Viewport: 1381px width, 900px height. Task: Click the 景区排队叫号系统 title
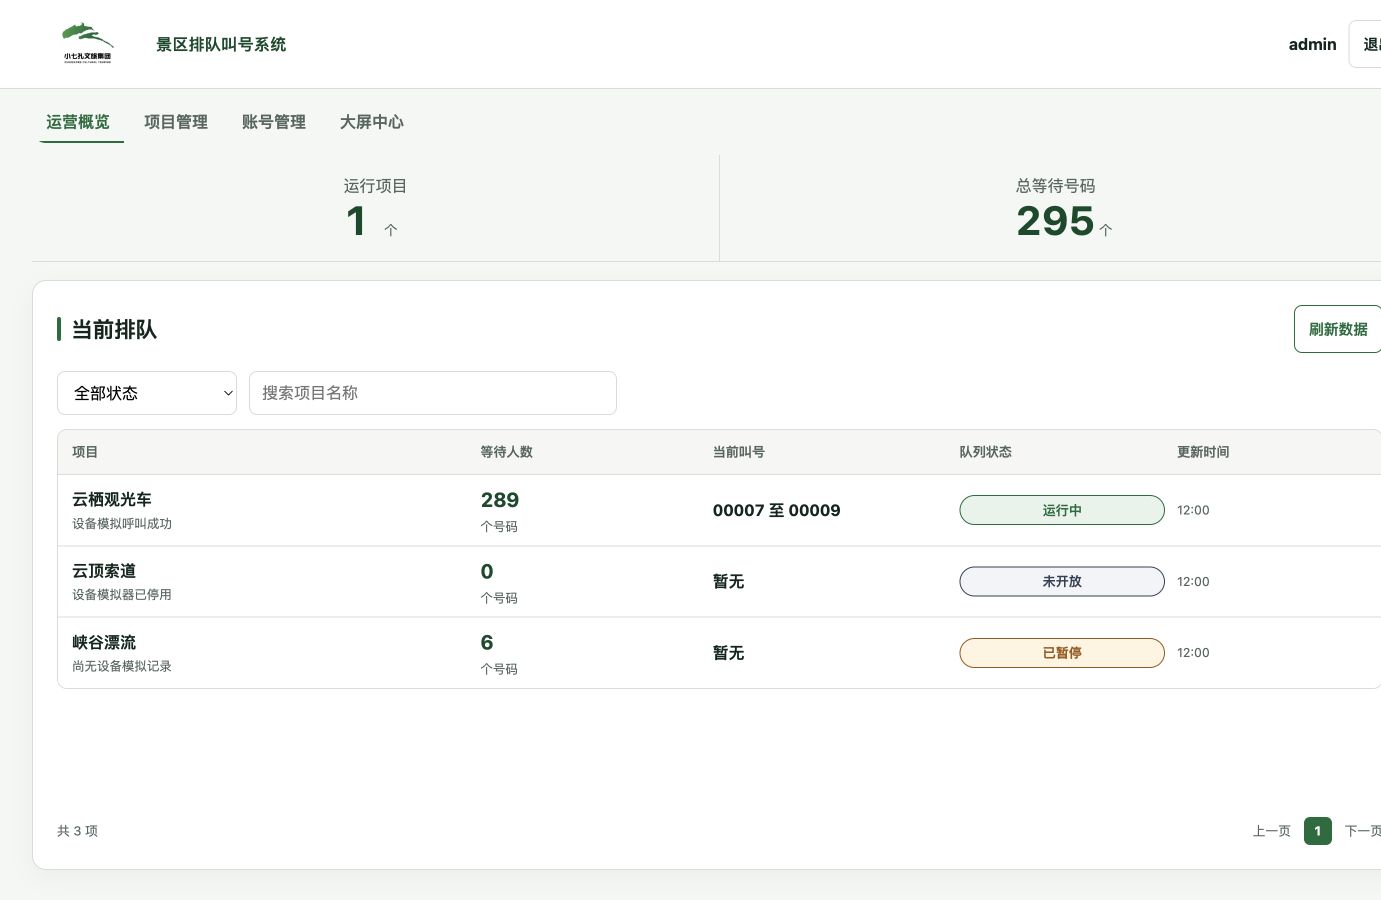[221, 44]
